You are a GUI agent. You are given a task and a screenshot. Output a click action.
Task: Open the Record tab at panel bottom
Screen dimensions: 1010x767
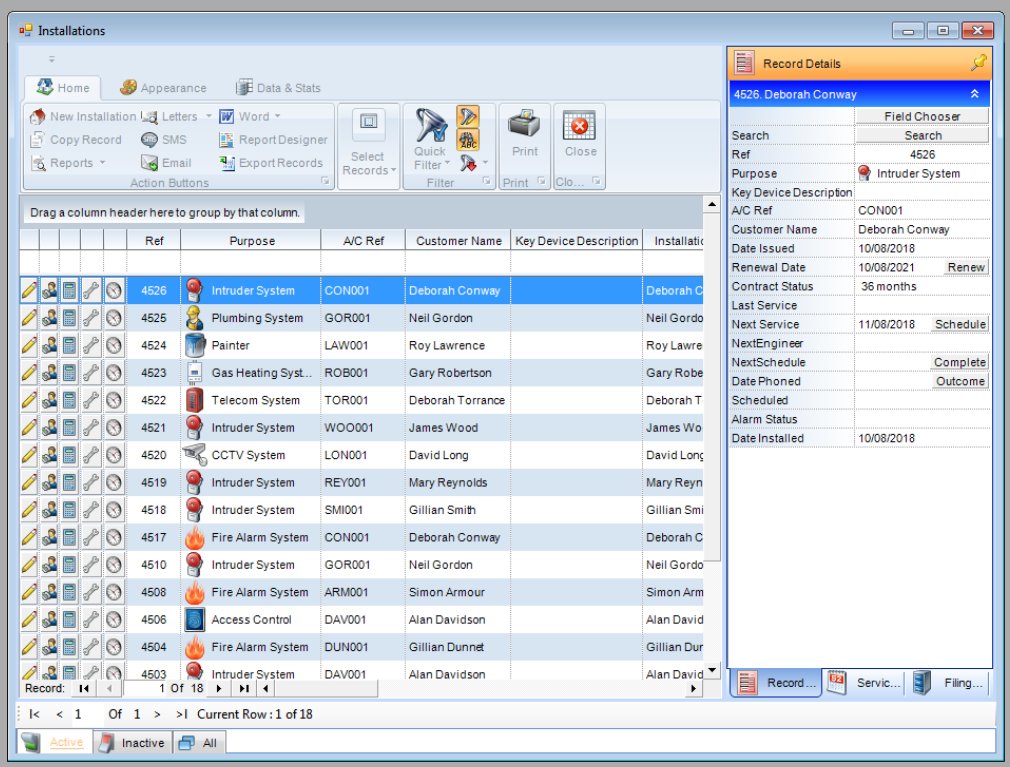coord(776,683)
